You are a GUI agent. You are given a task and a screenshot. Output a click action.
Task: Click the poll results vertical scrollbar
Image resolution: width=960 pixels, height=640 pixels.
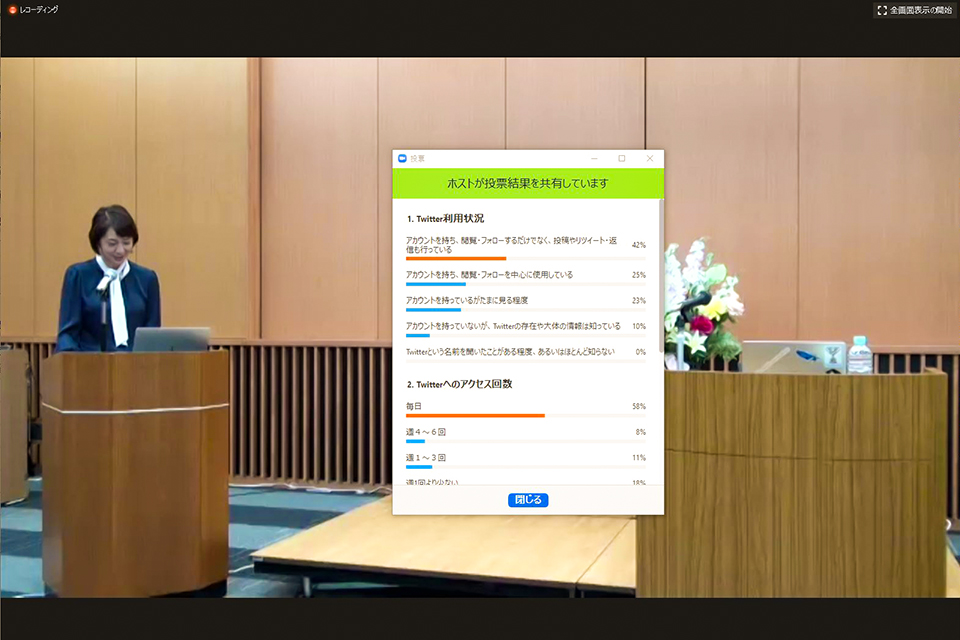tap(661, 276)
